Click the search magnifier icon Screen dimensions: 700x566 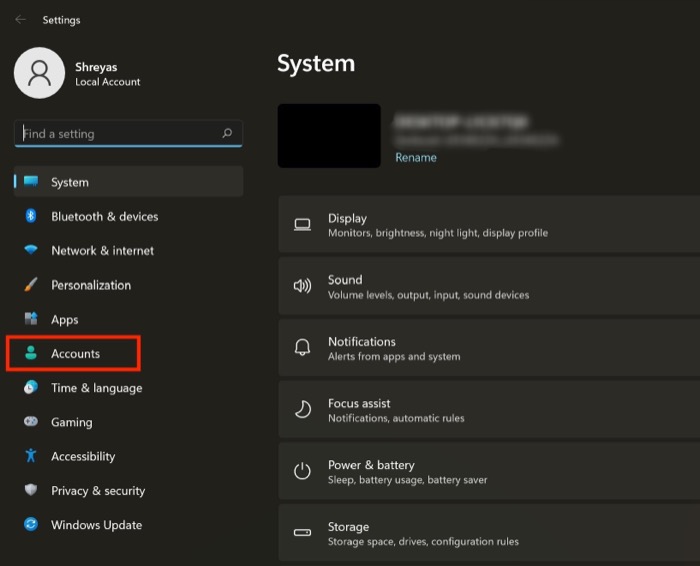[227, 133]
